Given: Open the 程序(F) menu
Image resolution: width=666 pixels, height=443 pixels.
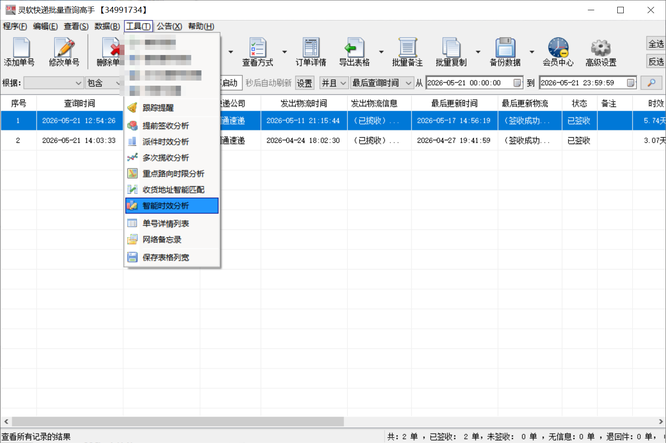Looking at the screenshot, I should click(x=15, y=26).
